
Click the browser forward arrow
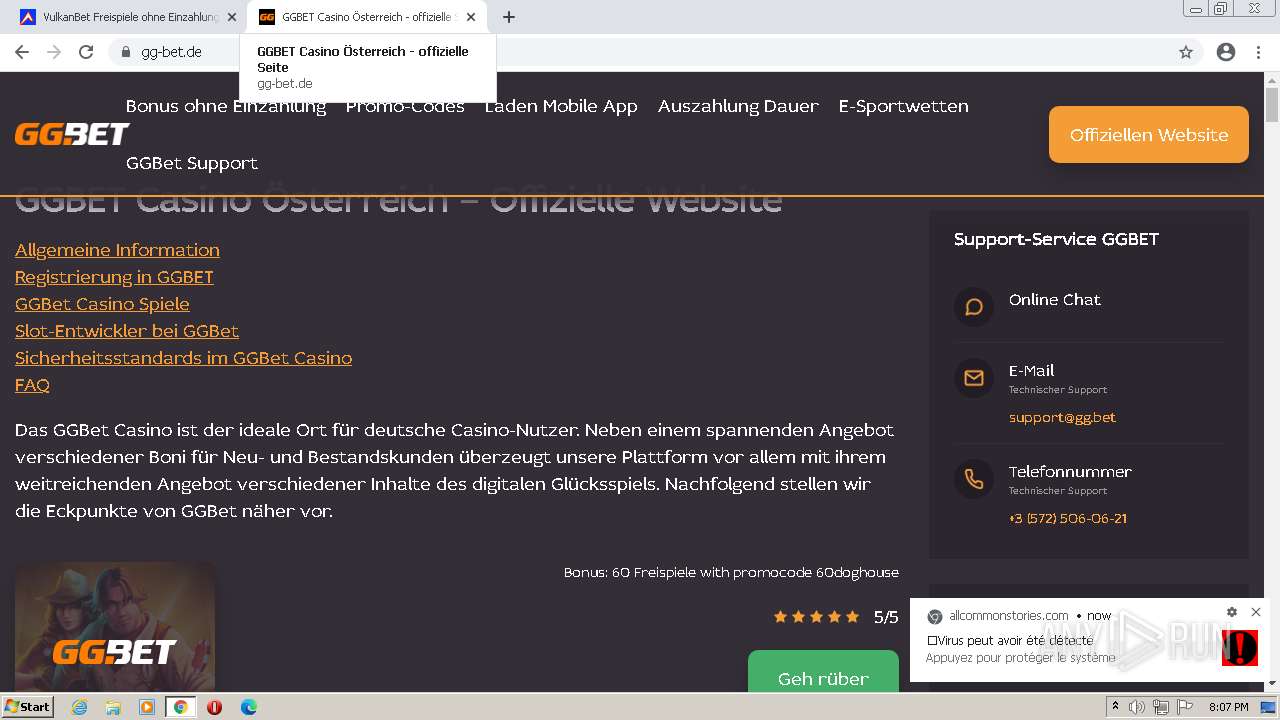(54, 52)
